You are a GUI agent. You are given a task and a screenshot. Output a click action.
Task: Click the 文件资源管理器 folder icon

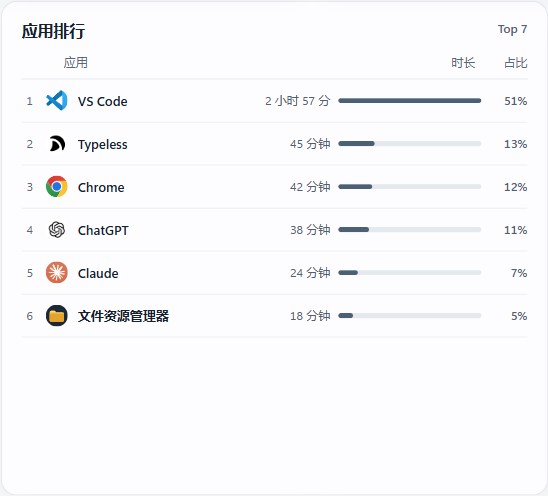[57, 316]
